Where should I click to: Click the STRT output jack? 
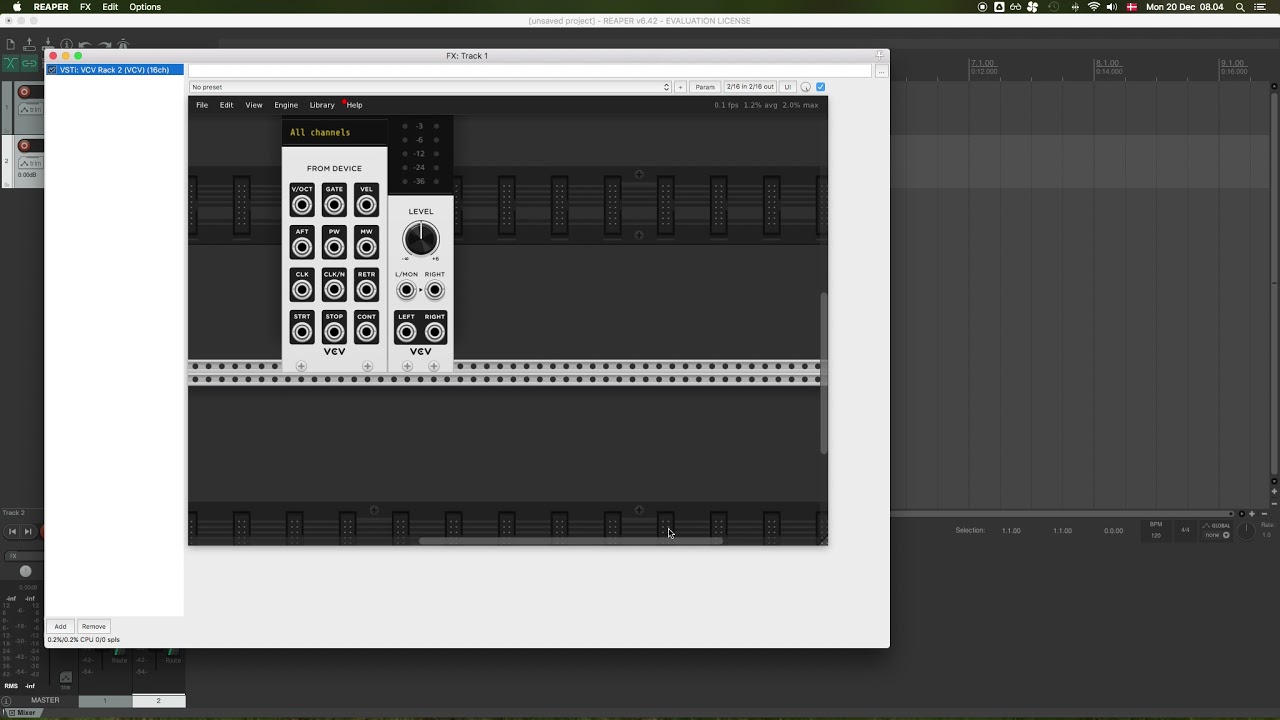pos(302,332)
